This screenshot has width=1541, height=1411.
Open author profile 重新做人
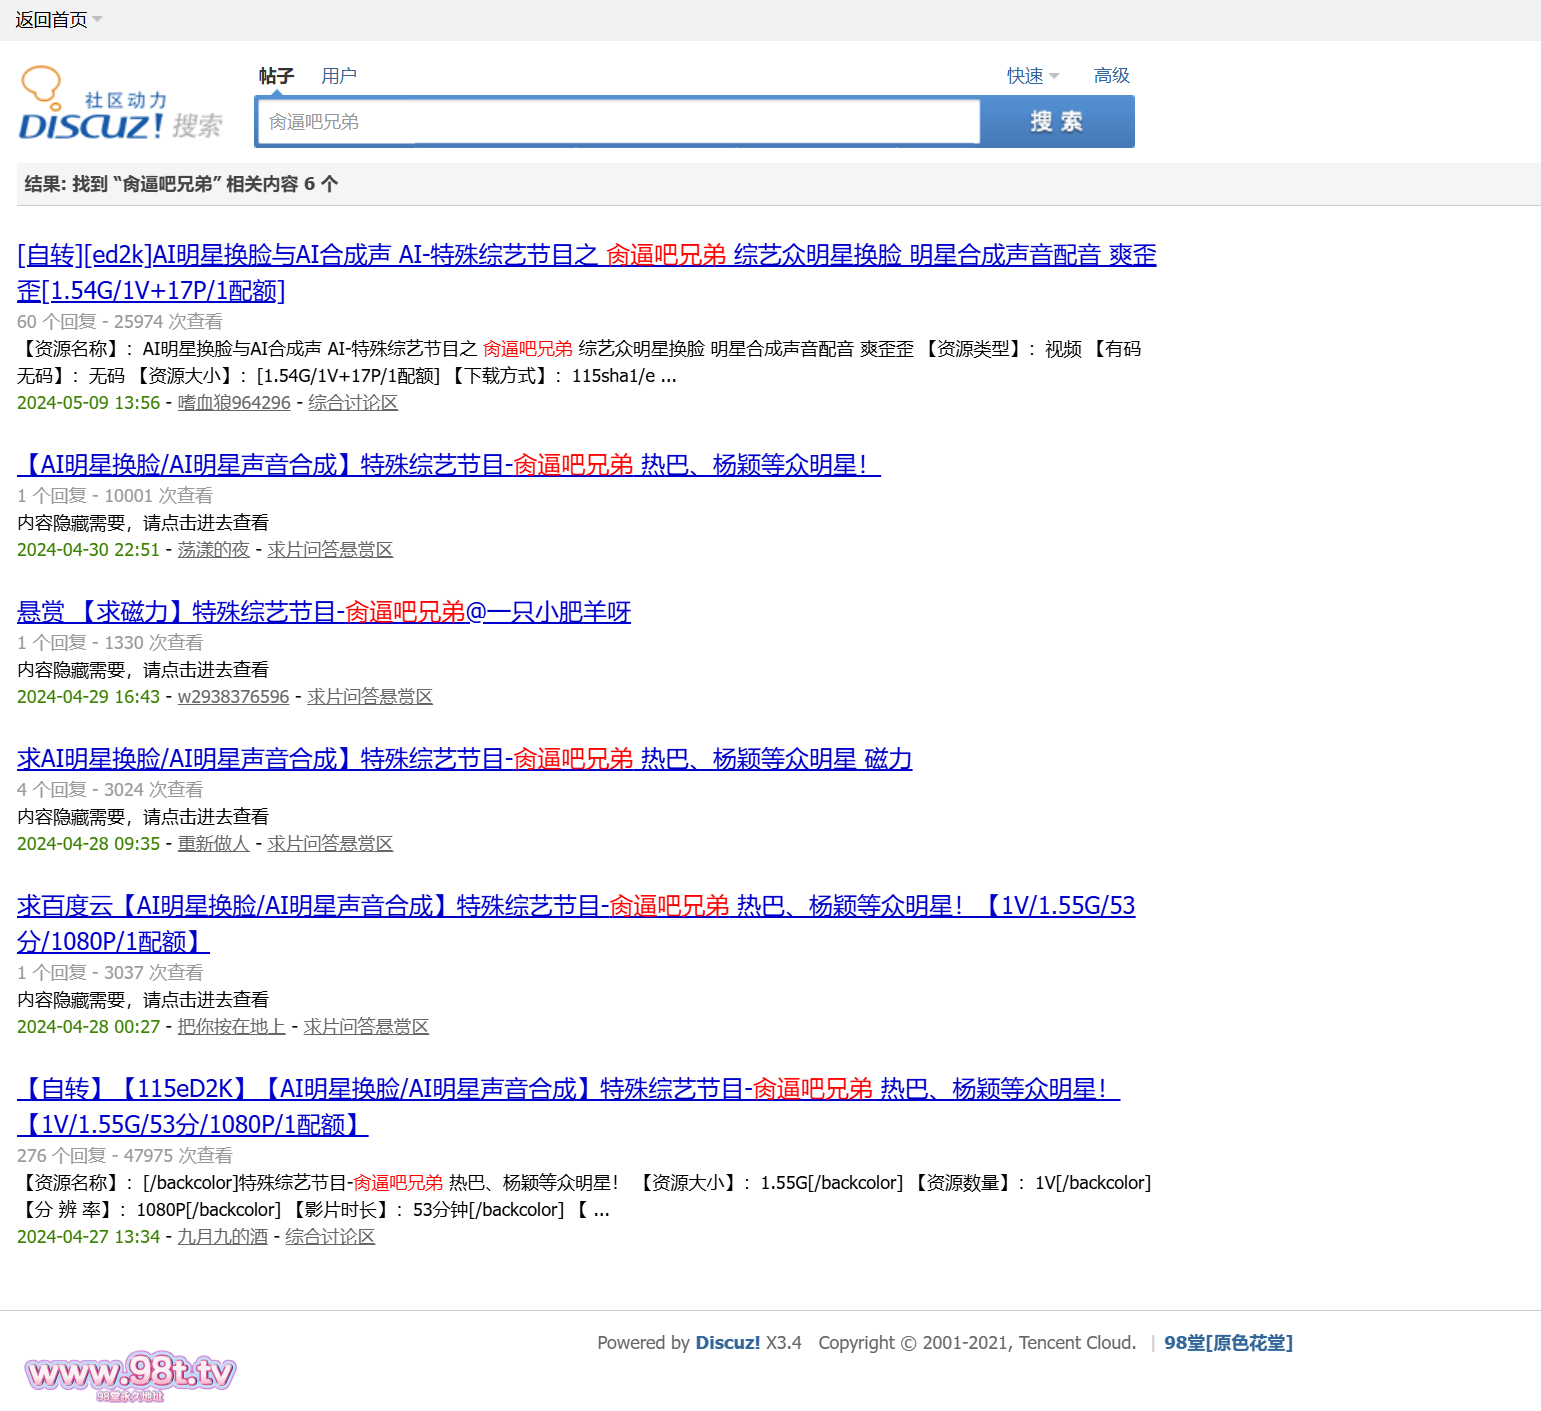point(213,844)
